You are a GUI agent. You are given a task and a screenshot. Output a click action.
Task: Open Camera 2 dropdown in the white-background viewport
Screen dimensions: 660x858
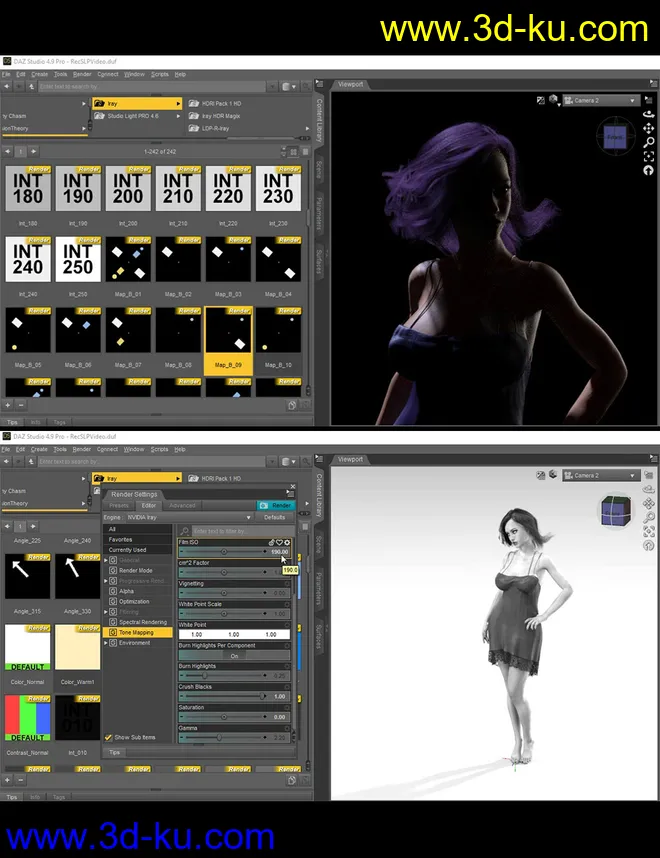(x=600, y=475)
